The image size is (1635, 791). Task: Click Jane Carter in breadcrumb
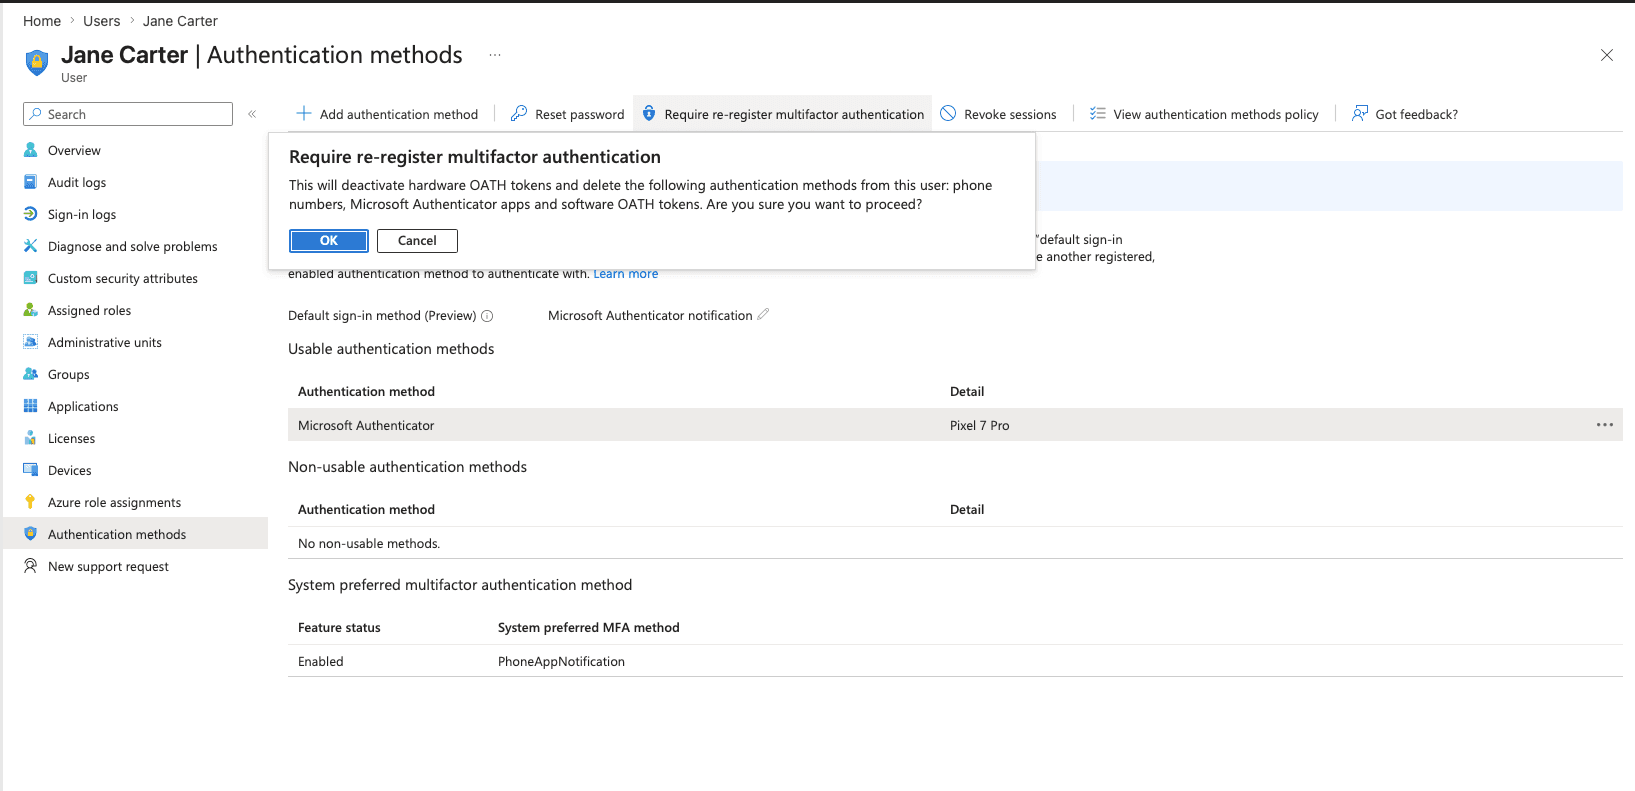[180, 21]
